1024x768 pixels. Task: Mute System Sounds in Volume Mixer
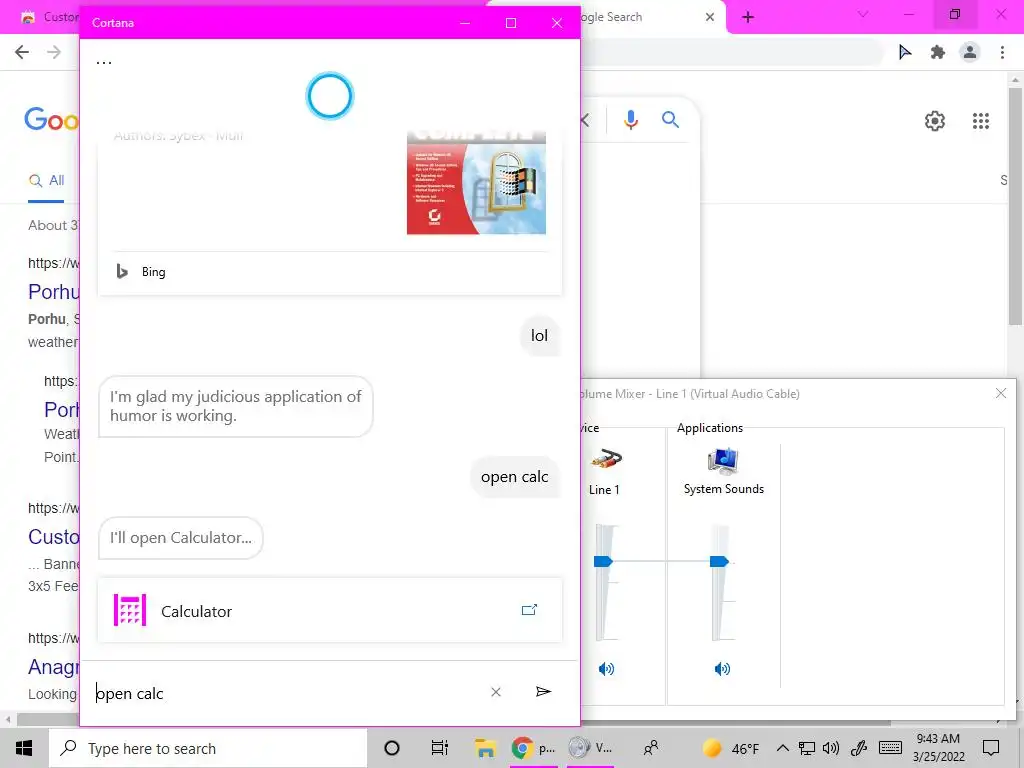point(722,669)
